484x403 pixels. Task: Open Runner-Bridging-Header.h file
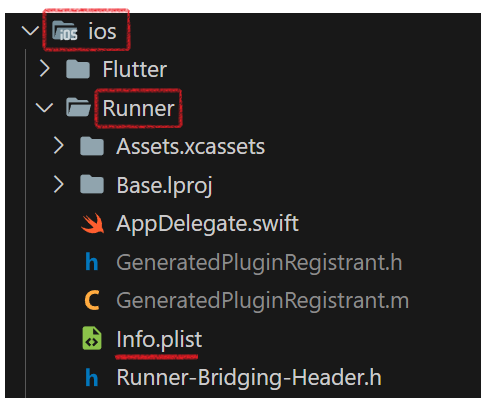pos(249,378)
